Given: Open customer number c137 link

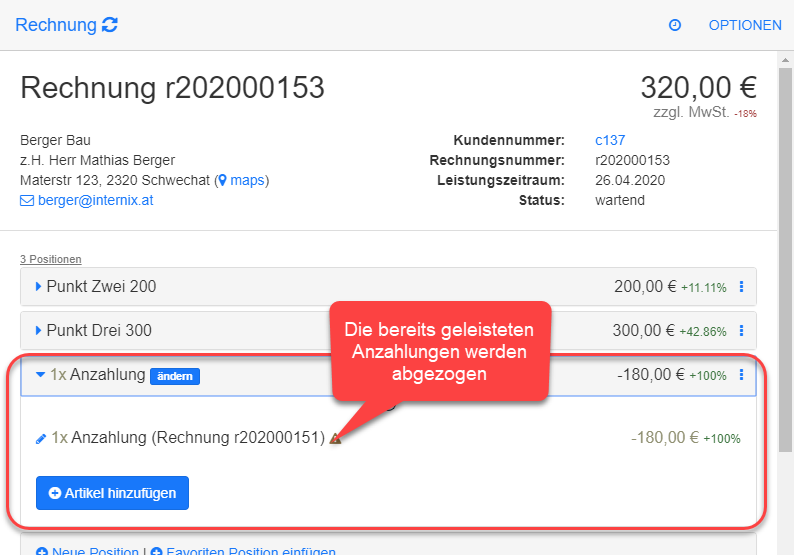Looking at the screenshot, I should (610, 140).
